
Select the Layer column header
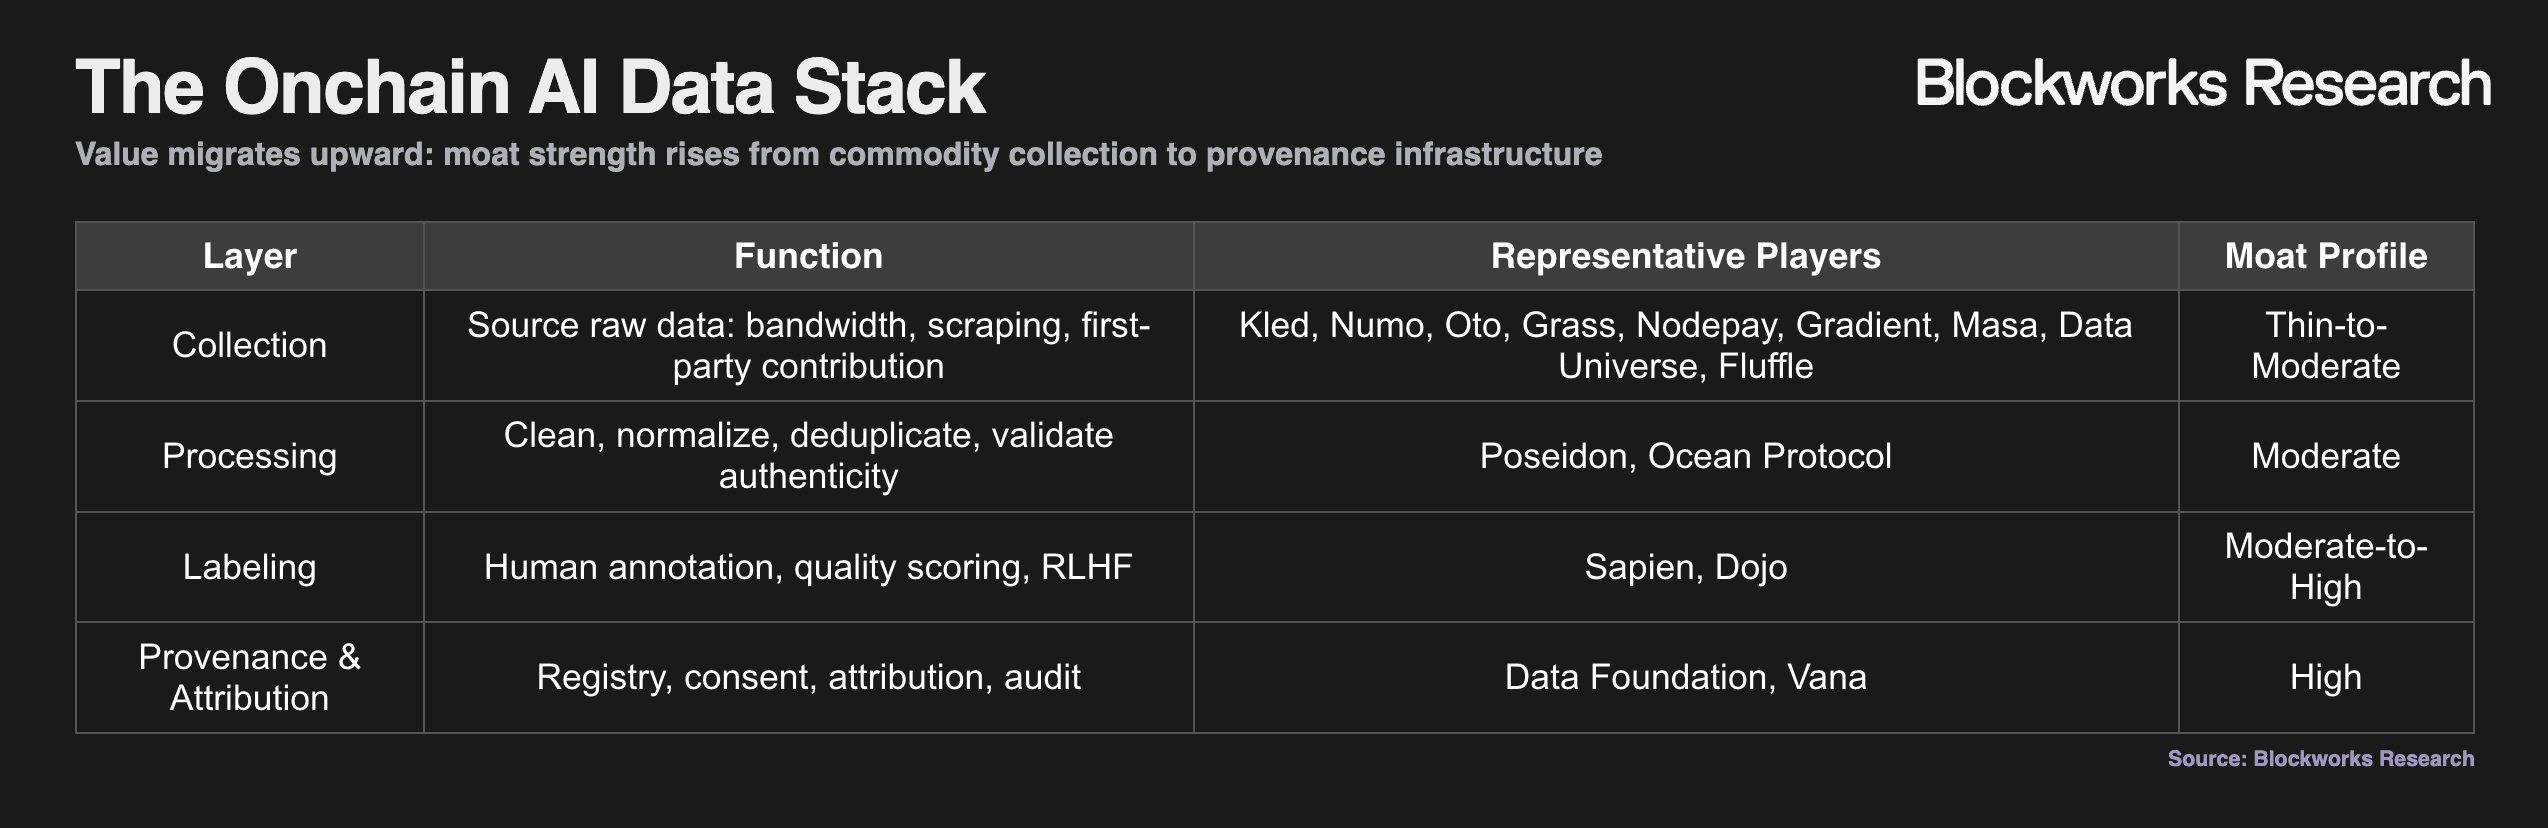point(250,256)
